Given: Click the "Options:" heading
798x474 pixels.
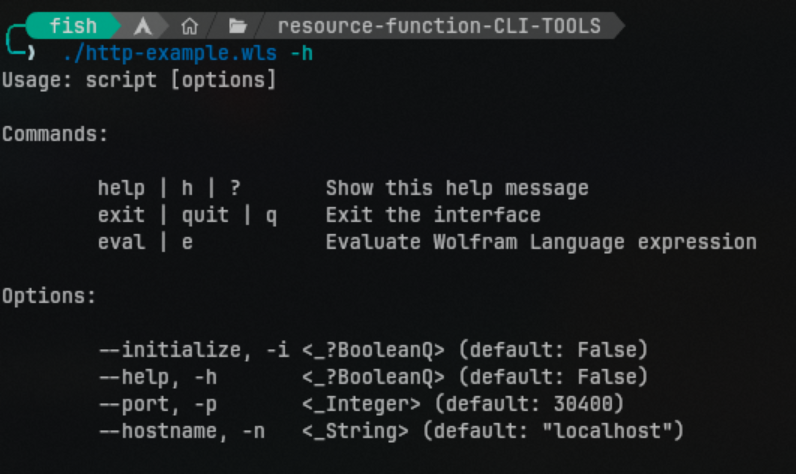Looking at the screenshot, I should tap(49, 296).
